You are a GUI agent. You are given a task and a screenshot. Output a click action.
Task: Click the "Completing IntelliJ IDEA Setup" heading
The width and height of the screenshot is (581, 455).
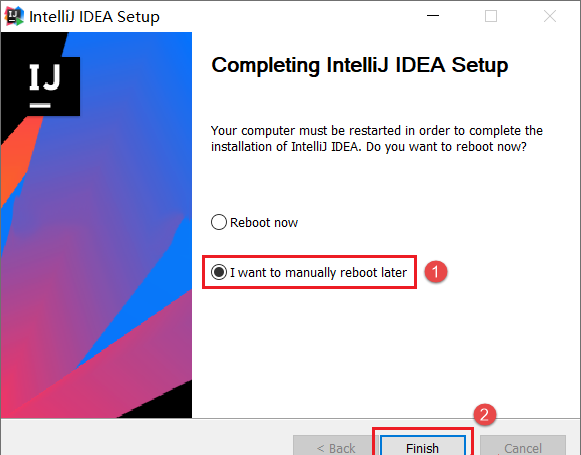click(x=359, y=65)
